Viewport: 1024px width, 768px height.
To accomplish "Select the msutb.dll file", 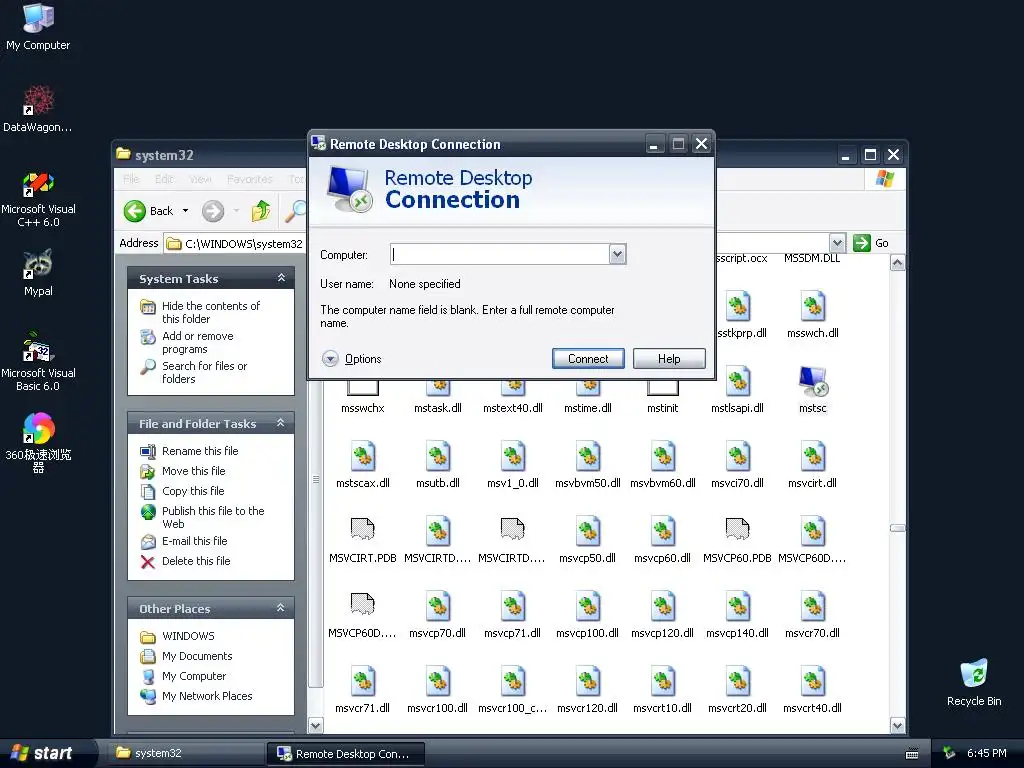I will click(x=438, y=465).
